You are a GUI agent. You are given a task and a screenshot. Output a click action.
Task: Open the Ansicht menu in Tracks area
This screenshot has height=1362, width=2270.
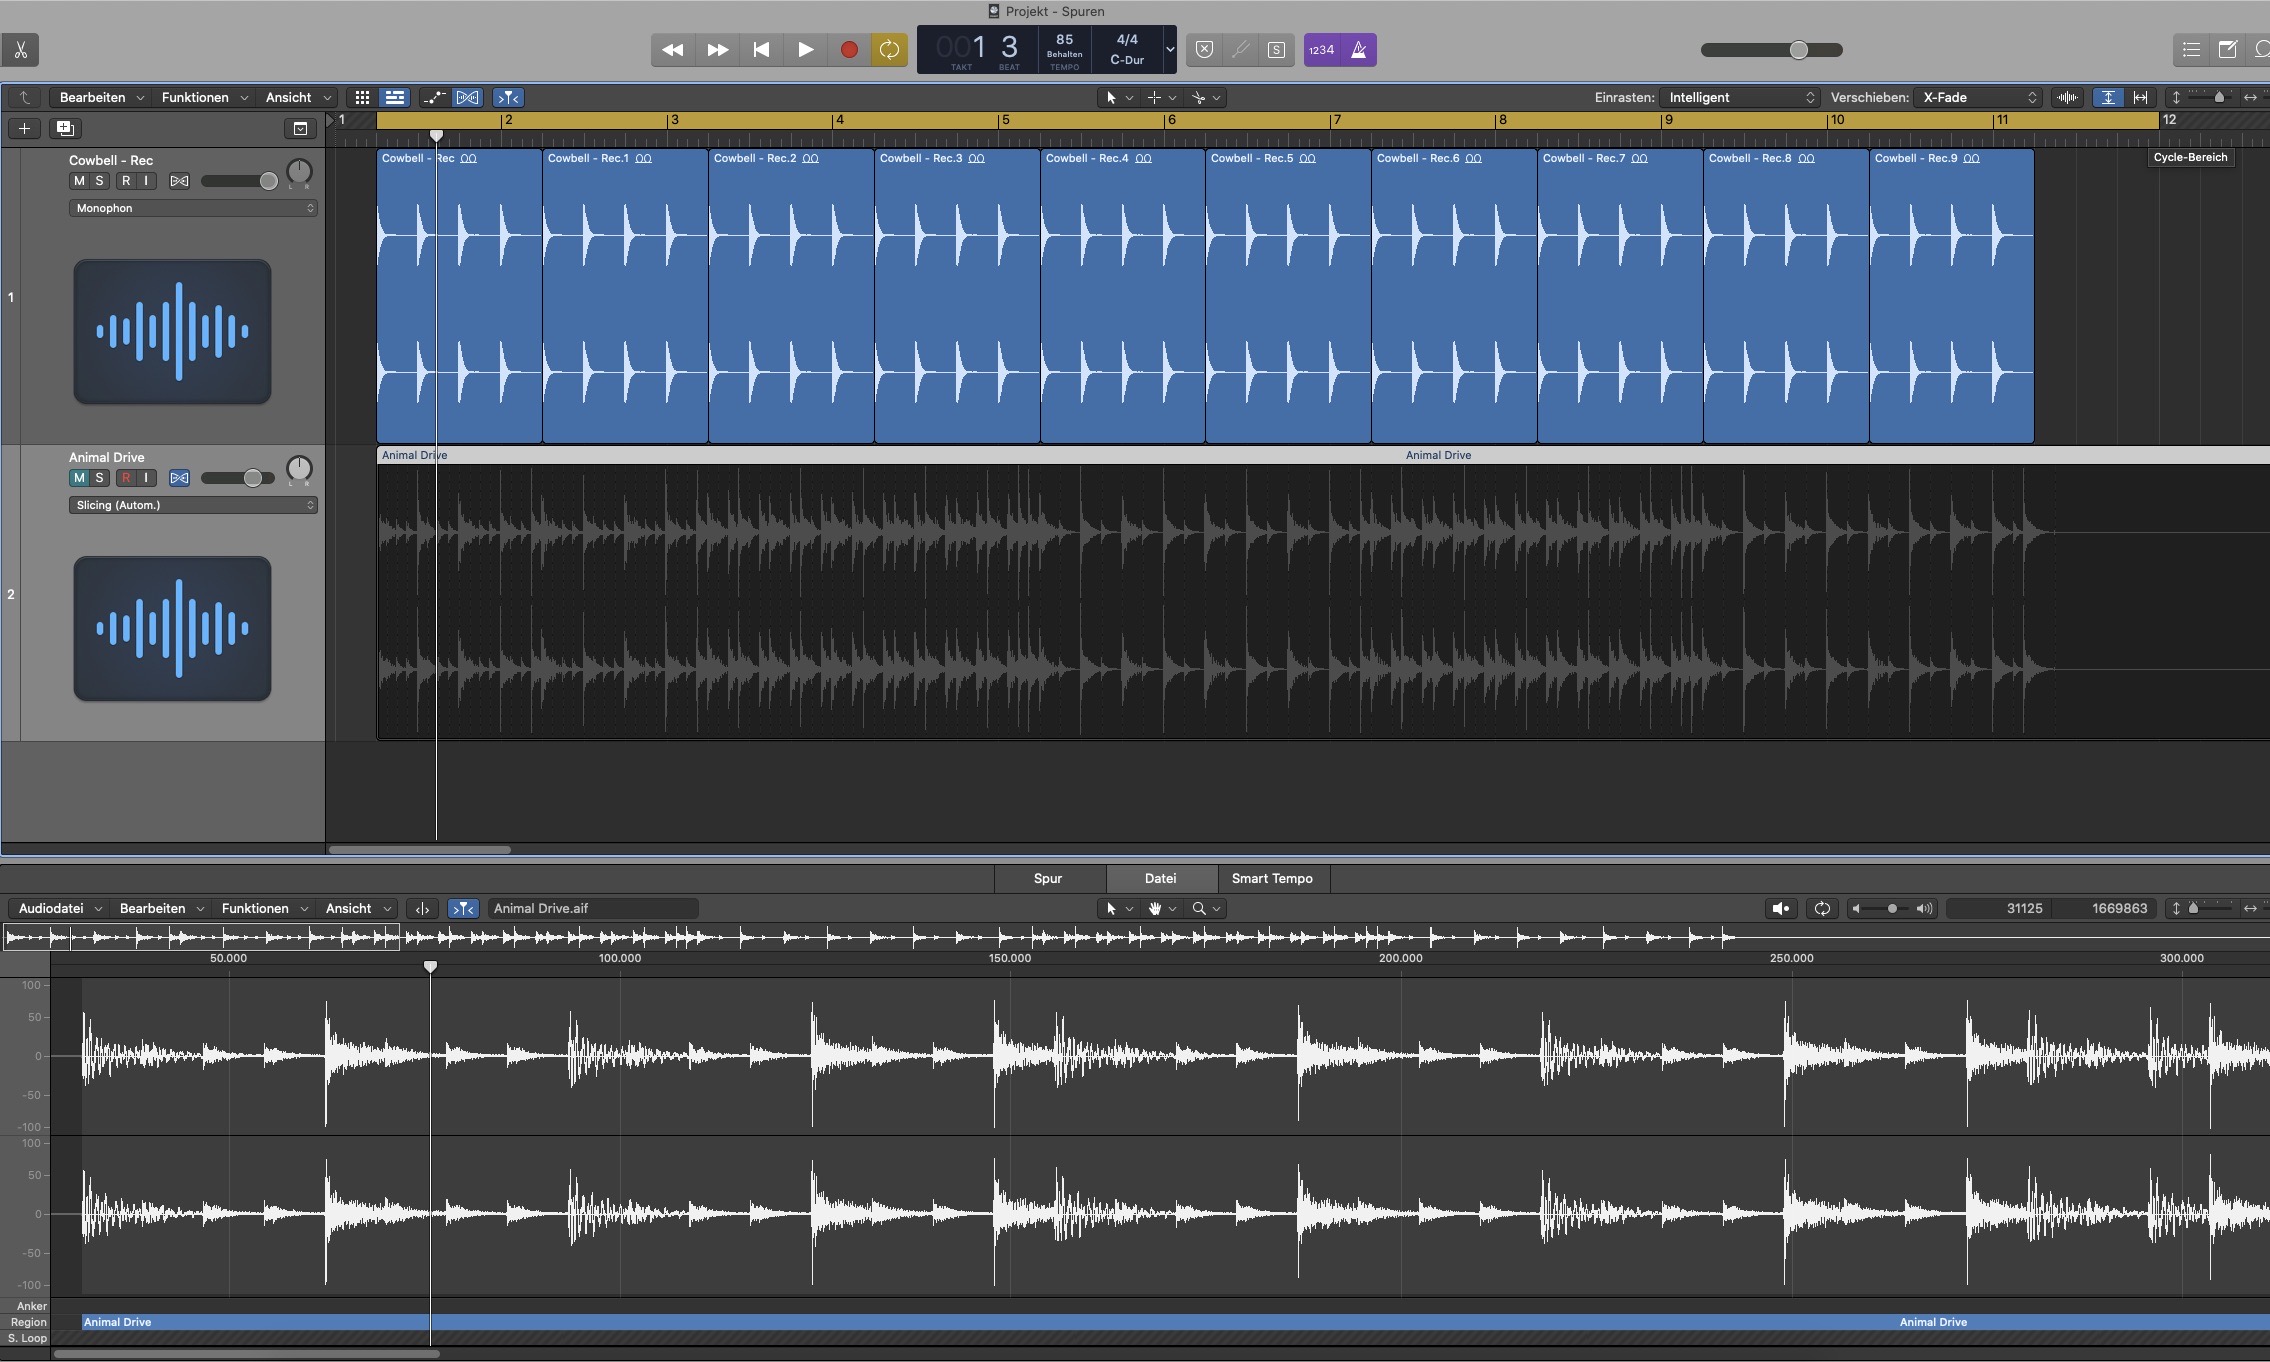pyautogui.click(x=298, y=97)
